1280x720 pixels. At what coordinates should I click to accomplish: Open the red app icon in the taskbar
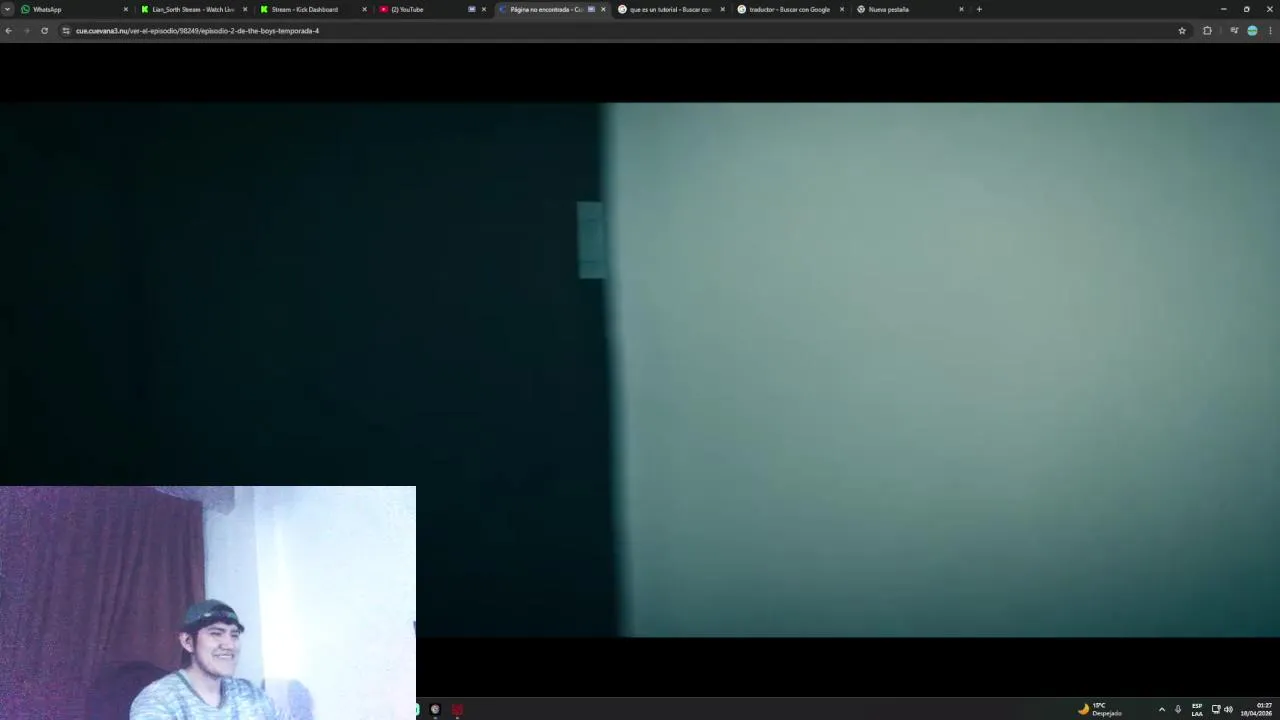click(x=457, y=709)
